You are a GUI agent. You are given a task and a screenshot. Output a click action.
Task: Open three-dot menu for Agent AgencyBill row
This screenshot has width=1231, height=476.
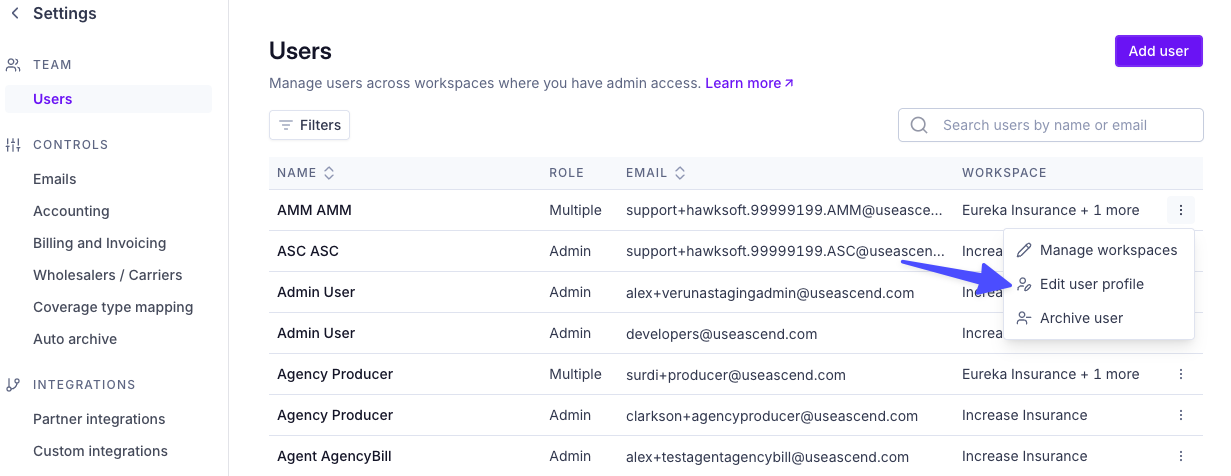point(1181,456)
